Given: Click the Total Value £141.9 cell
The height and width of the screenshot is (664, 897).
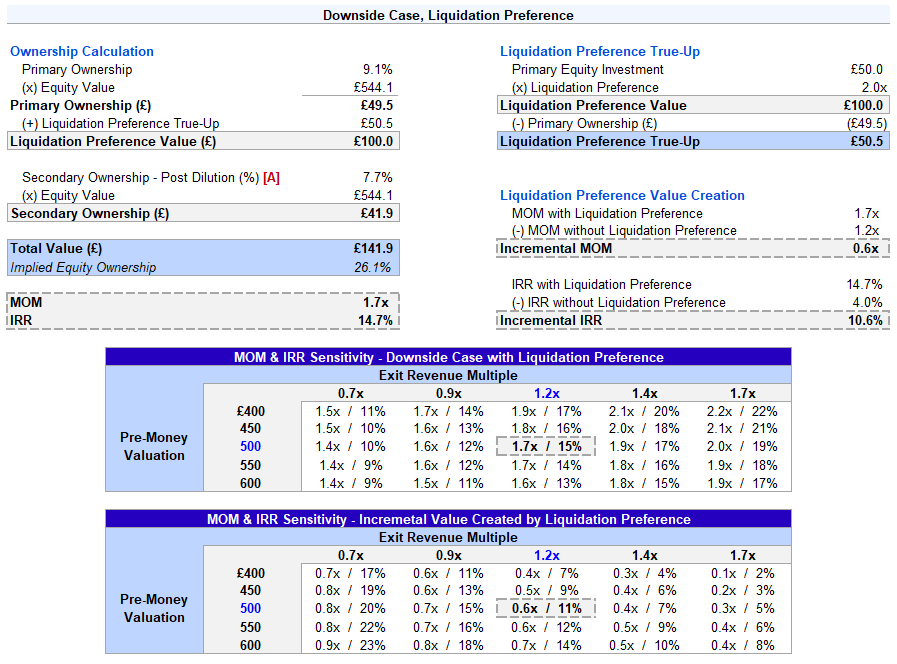Looking at the screenshot, I should click(372, 249).
